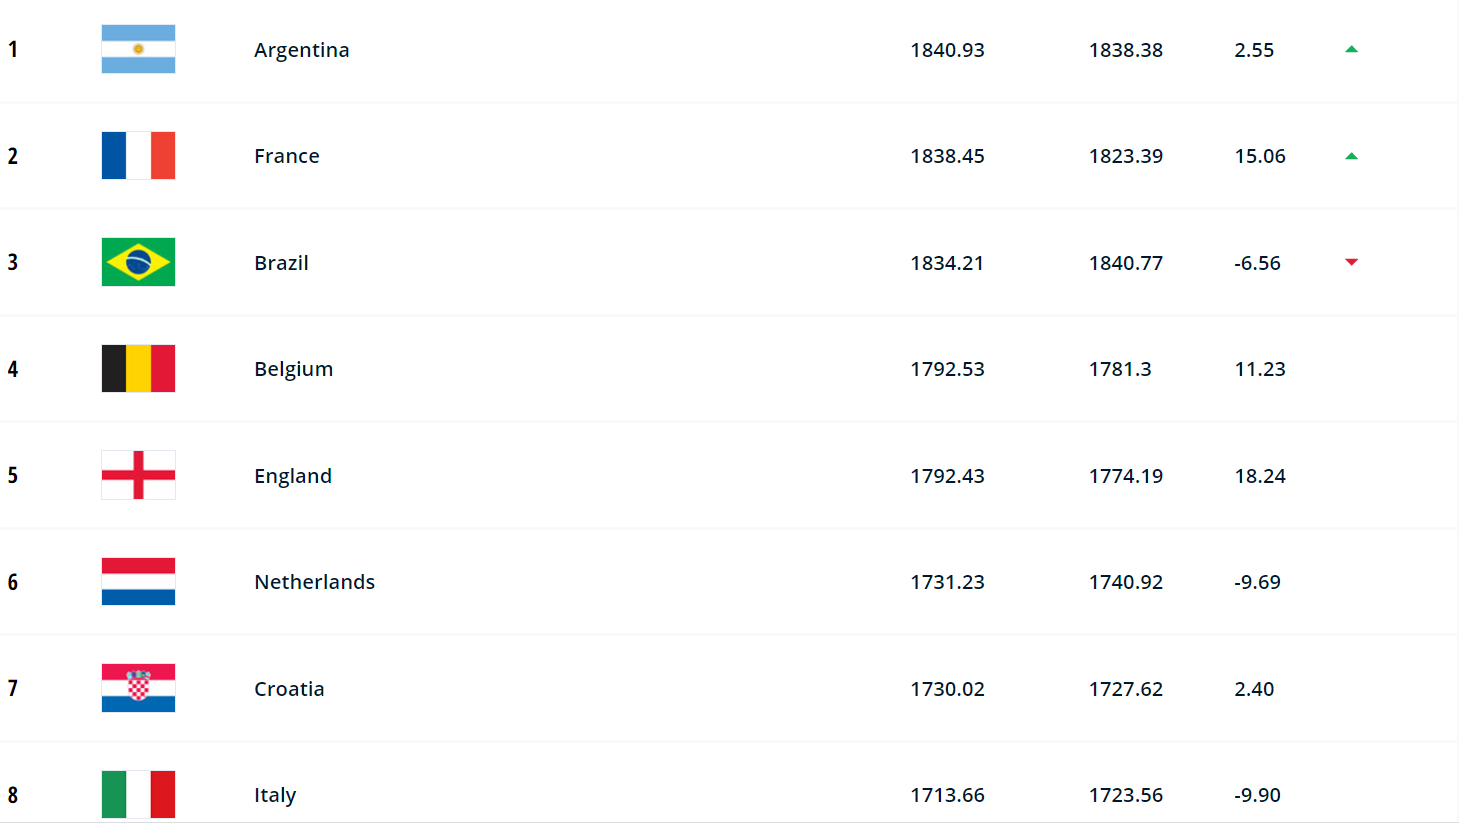This screenshot has height=824, width=1459.
Task: Click England's points change value 18.24
Action: point(1260,476)
